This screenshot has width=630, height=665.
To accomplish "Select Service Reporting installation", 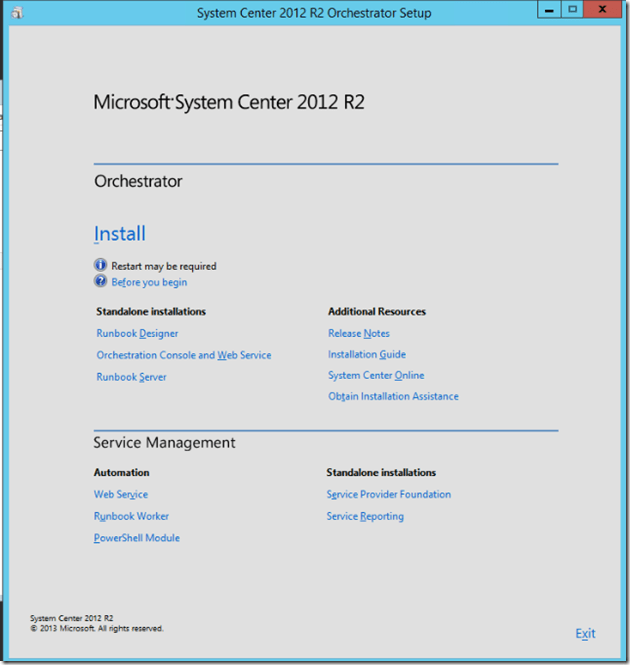I will pos(365,517).
